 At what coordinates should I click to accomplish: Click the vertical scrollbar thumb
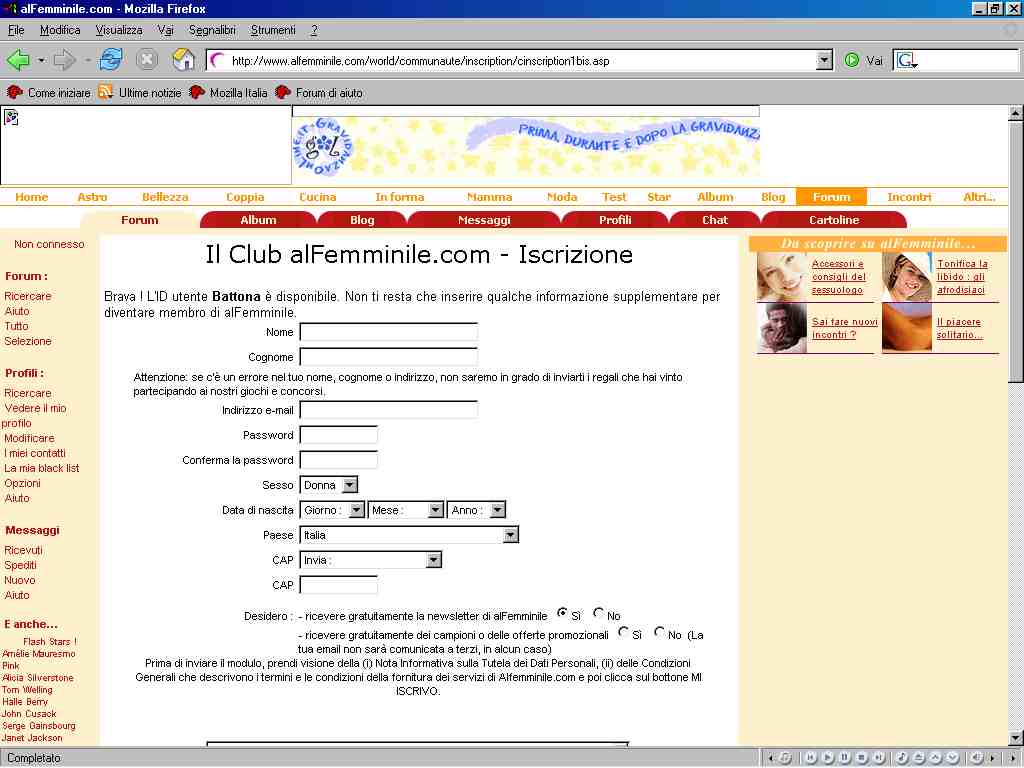[x=1016, y=251]
